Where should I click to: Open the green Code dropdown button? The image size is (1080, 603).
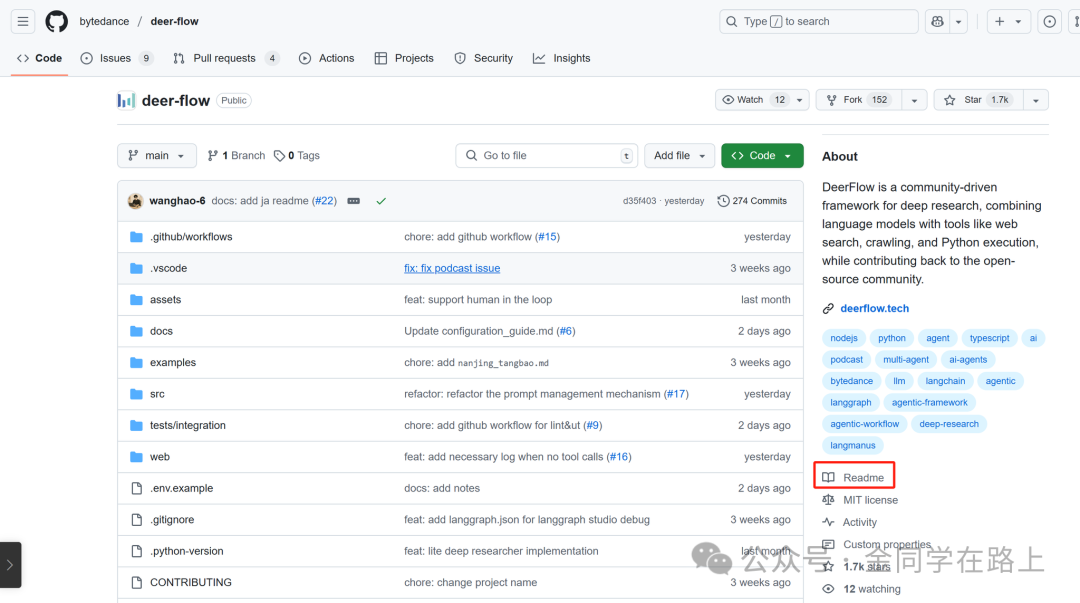762,155
